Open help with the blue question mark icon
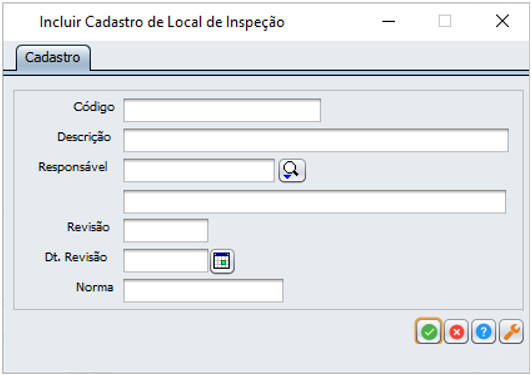The width and height of the screenshot is (531, 375). coord(483,331)
